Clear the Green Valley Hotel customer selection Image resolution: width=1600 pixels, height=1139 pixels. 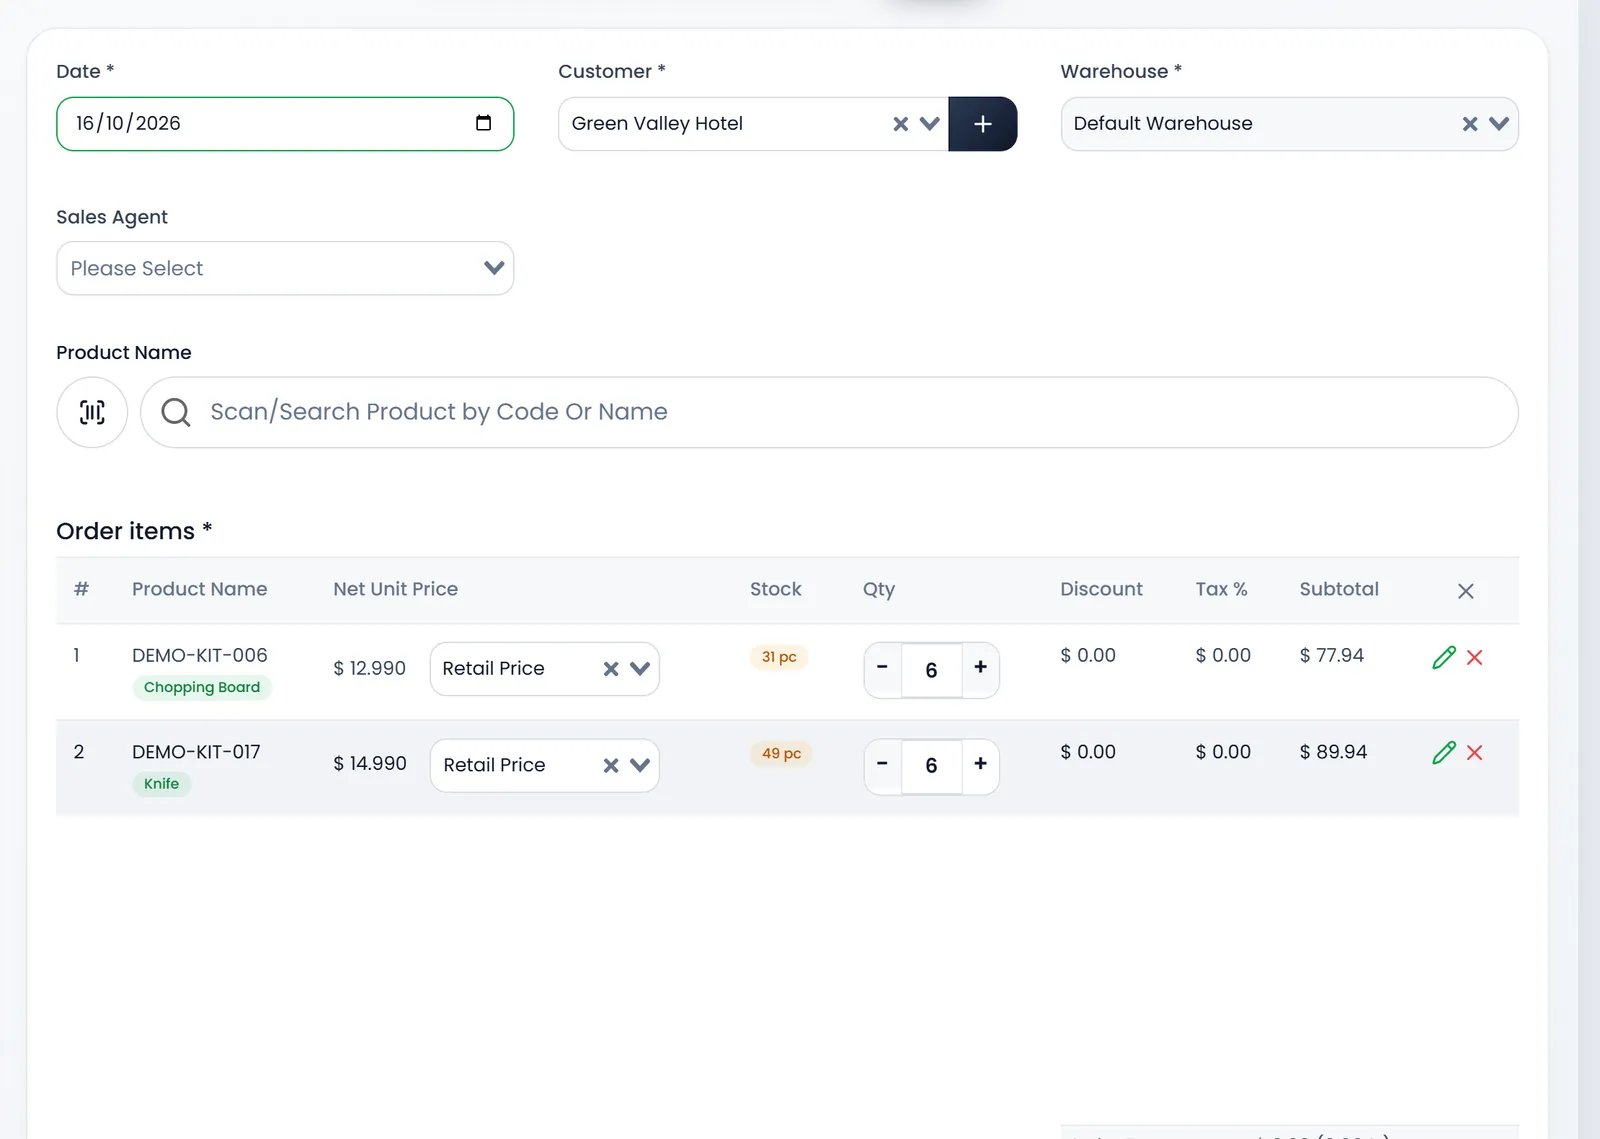(901, 124)
